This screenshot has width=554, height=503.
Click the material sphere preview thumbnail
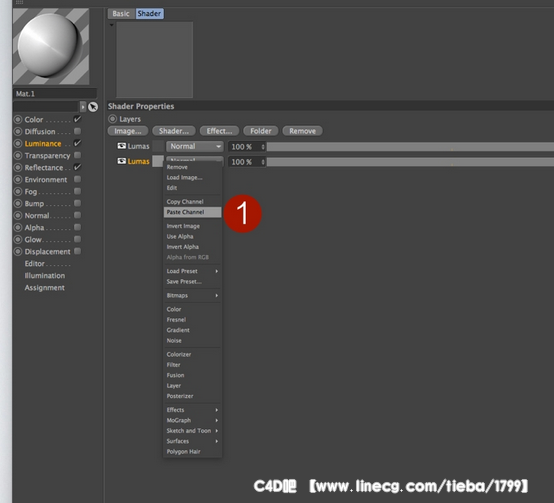pos(51,46)
